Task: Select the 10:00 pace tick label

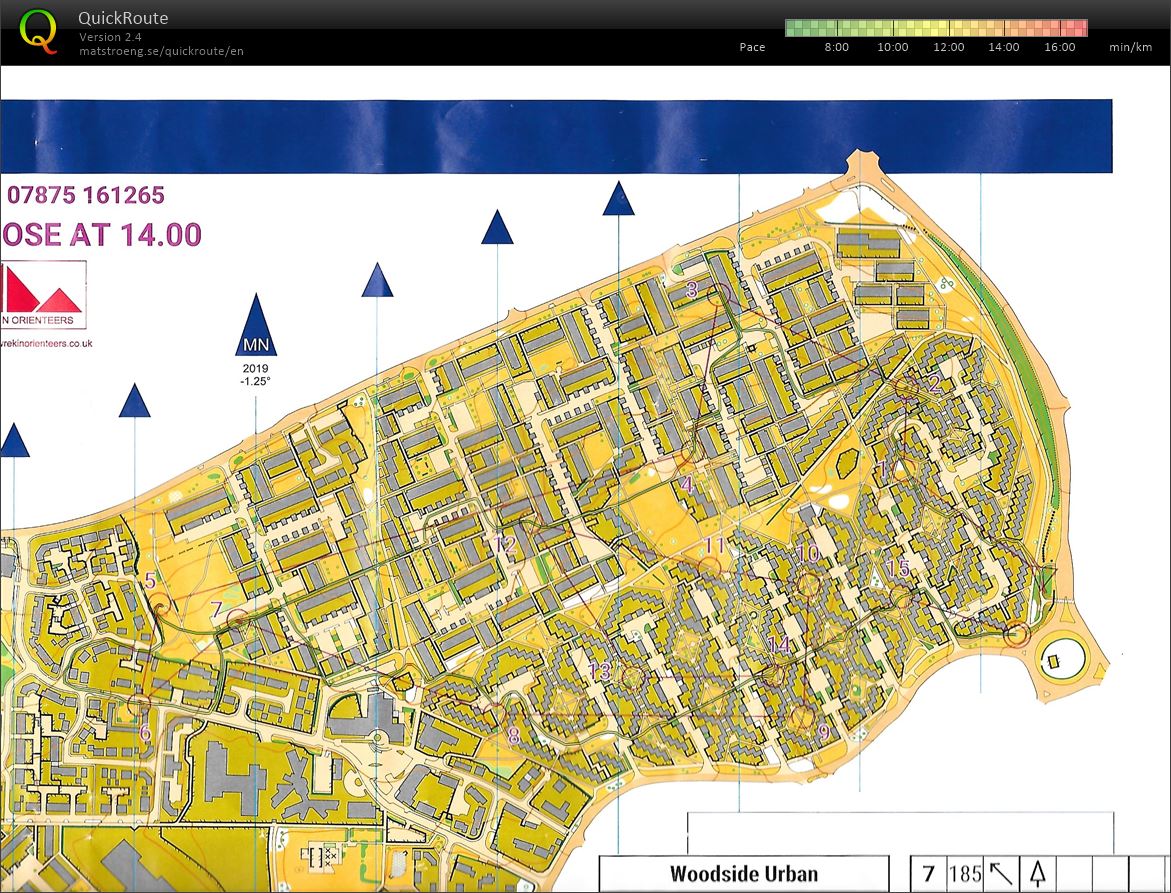Action: [892, 47]
